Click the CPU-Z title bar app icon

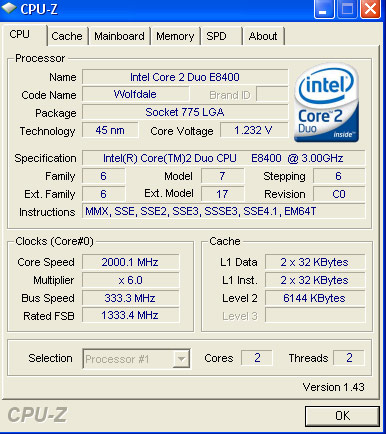click(x=8, y=8)
